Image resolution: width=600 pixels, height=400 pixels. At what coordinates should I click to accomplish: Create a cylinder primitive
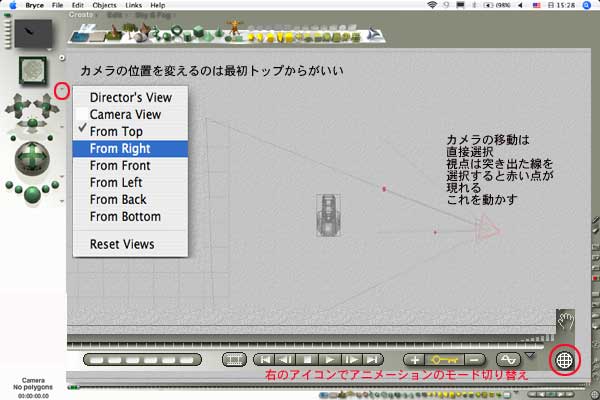[187, 37]
